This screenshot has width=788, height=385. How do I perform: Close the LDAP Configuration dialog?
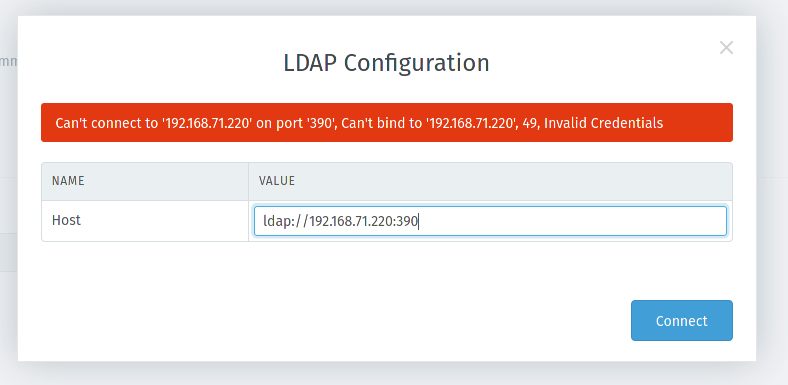click(x=726, y=48)
